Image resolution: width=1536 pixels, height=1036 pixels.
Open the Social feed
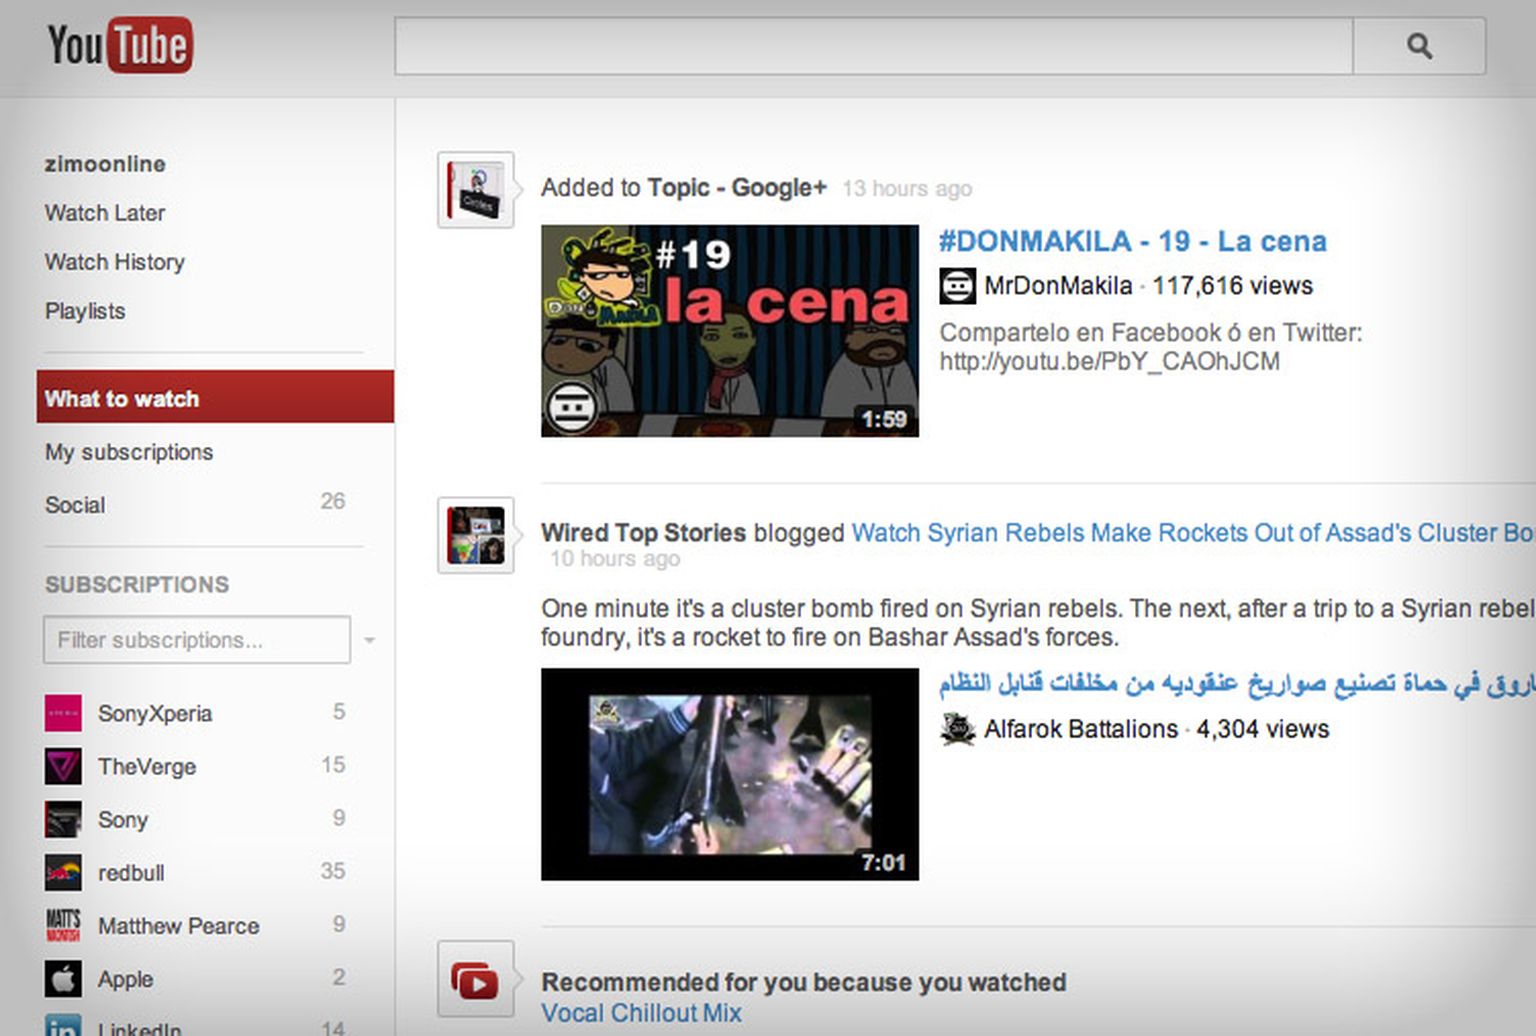(x=75, y=505)
